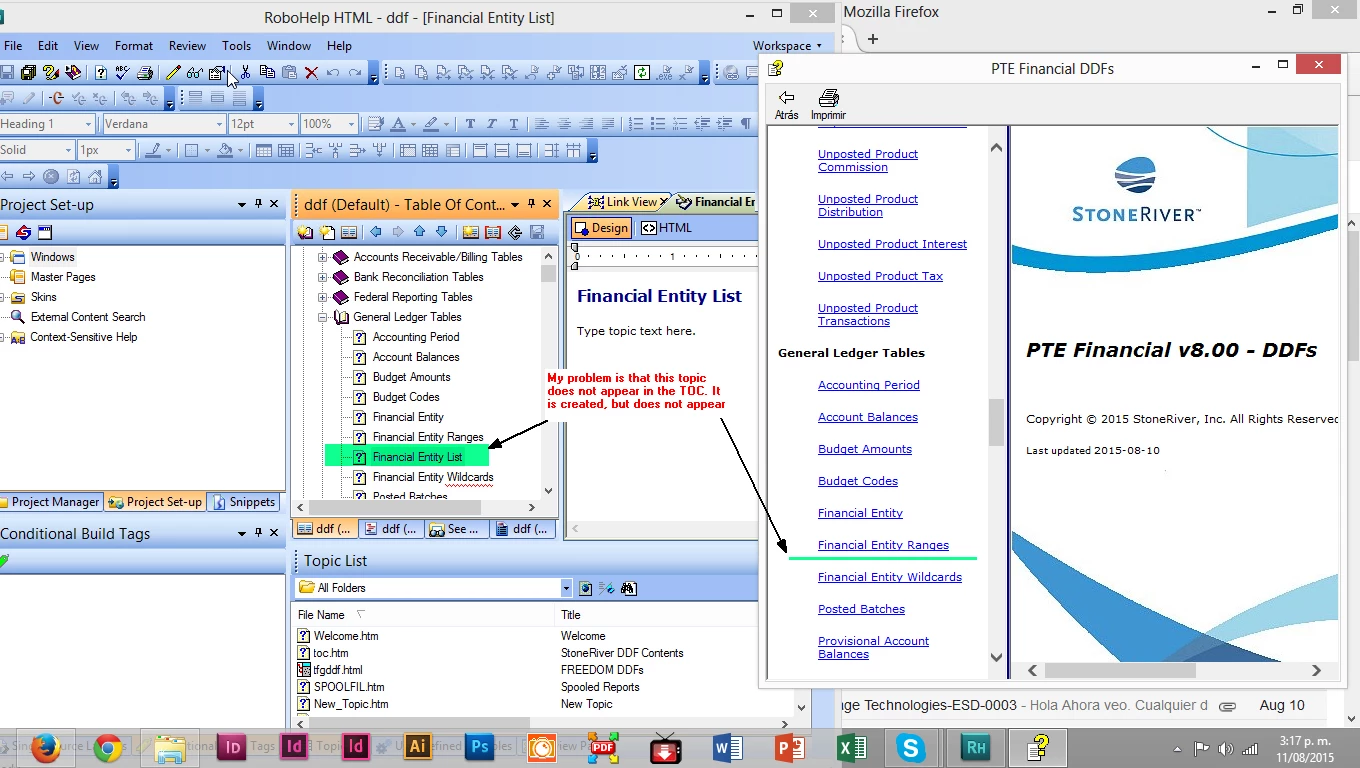Open the Workspace dropdown
The width and height of the screenshot is (1360, 768).
point(787,46)
